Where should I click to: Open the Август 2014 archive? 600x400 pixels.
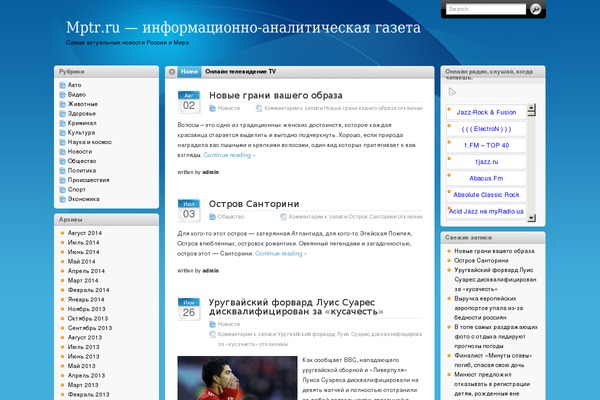click(x=85, y=233)
